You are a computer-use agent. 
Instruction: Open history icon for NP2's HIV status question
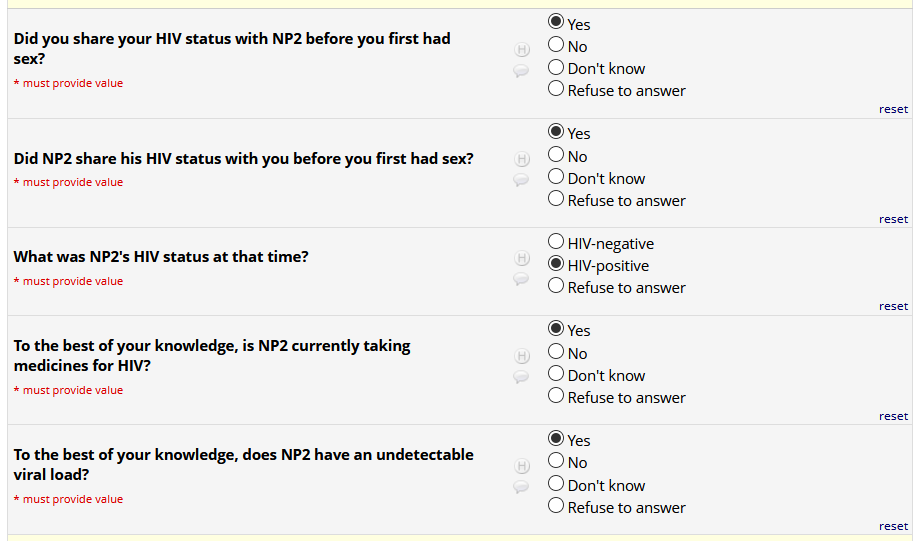click(521, 258)
